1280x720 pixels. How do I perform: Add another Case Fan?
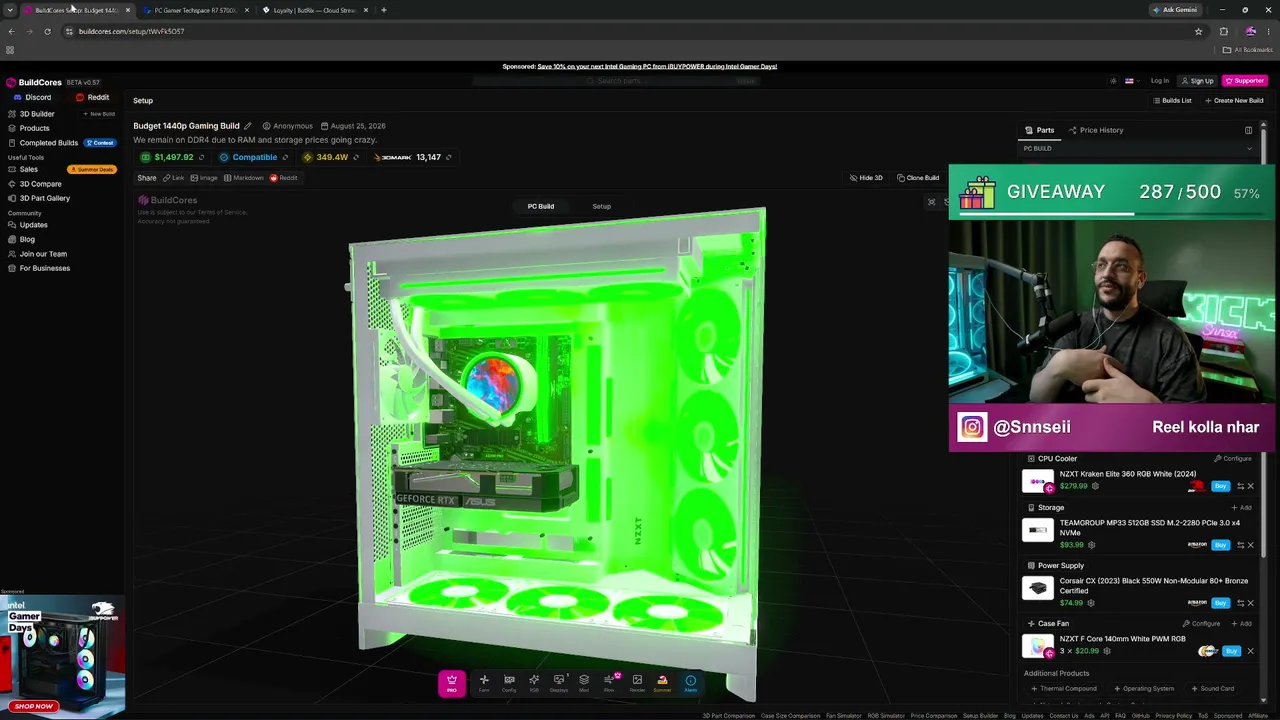[1241, 624]
